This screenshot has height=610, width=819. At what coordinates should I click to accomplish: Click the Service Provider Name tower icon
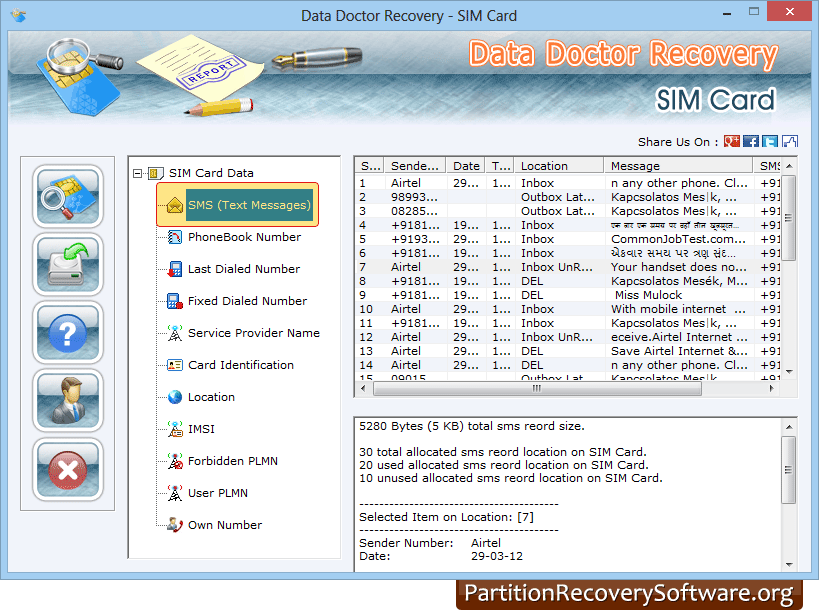tap(174, 333)
